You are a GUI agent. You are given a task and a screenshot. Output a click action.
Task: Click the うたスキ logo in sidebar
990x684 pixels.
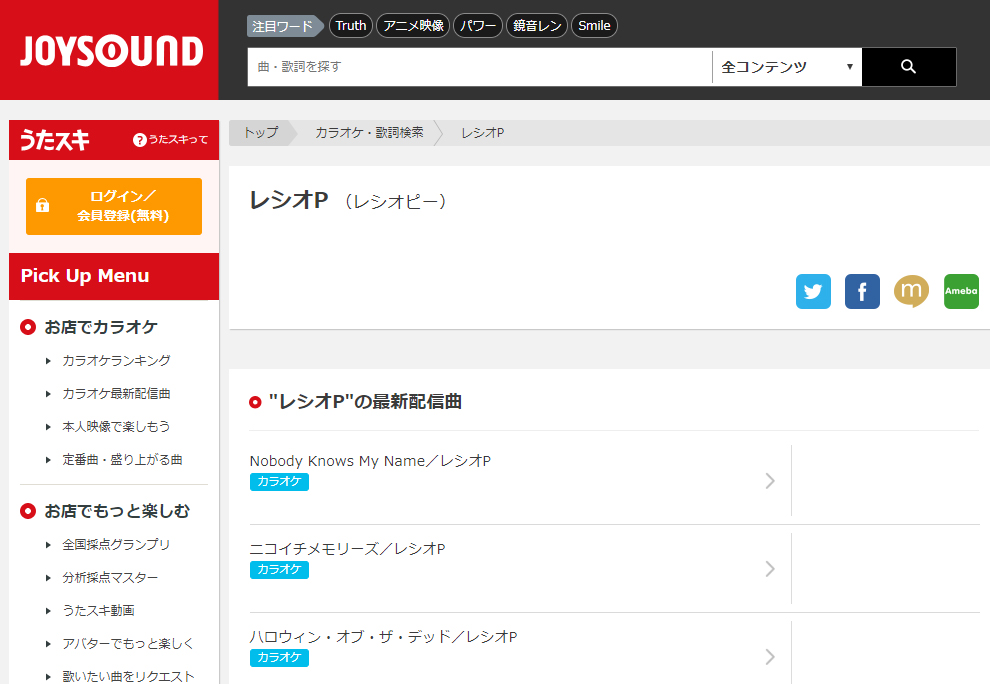coord(55,140)
